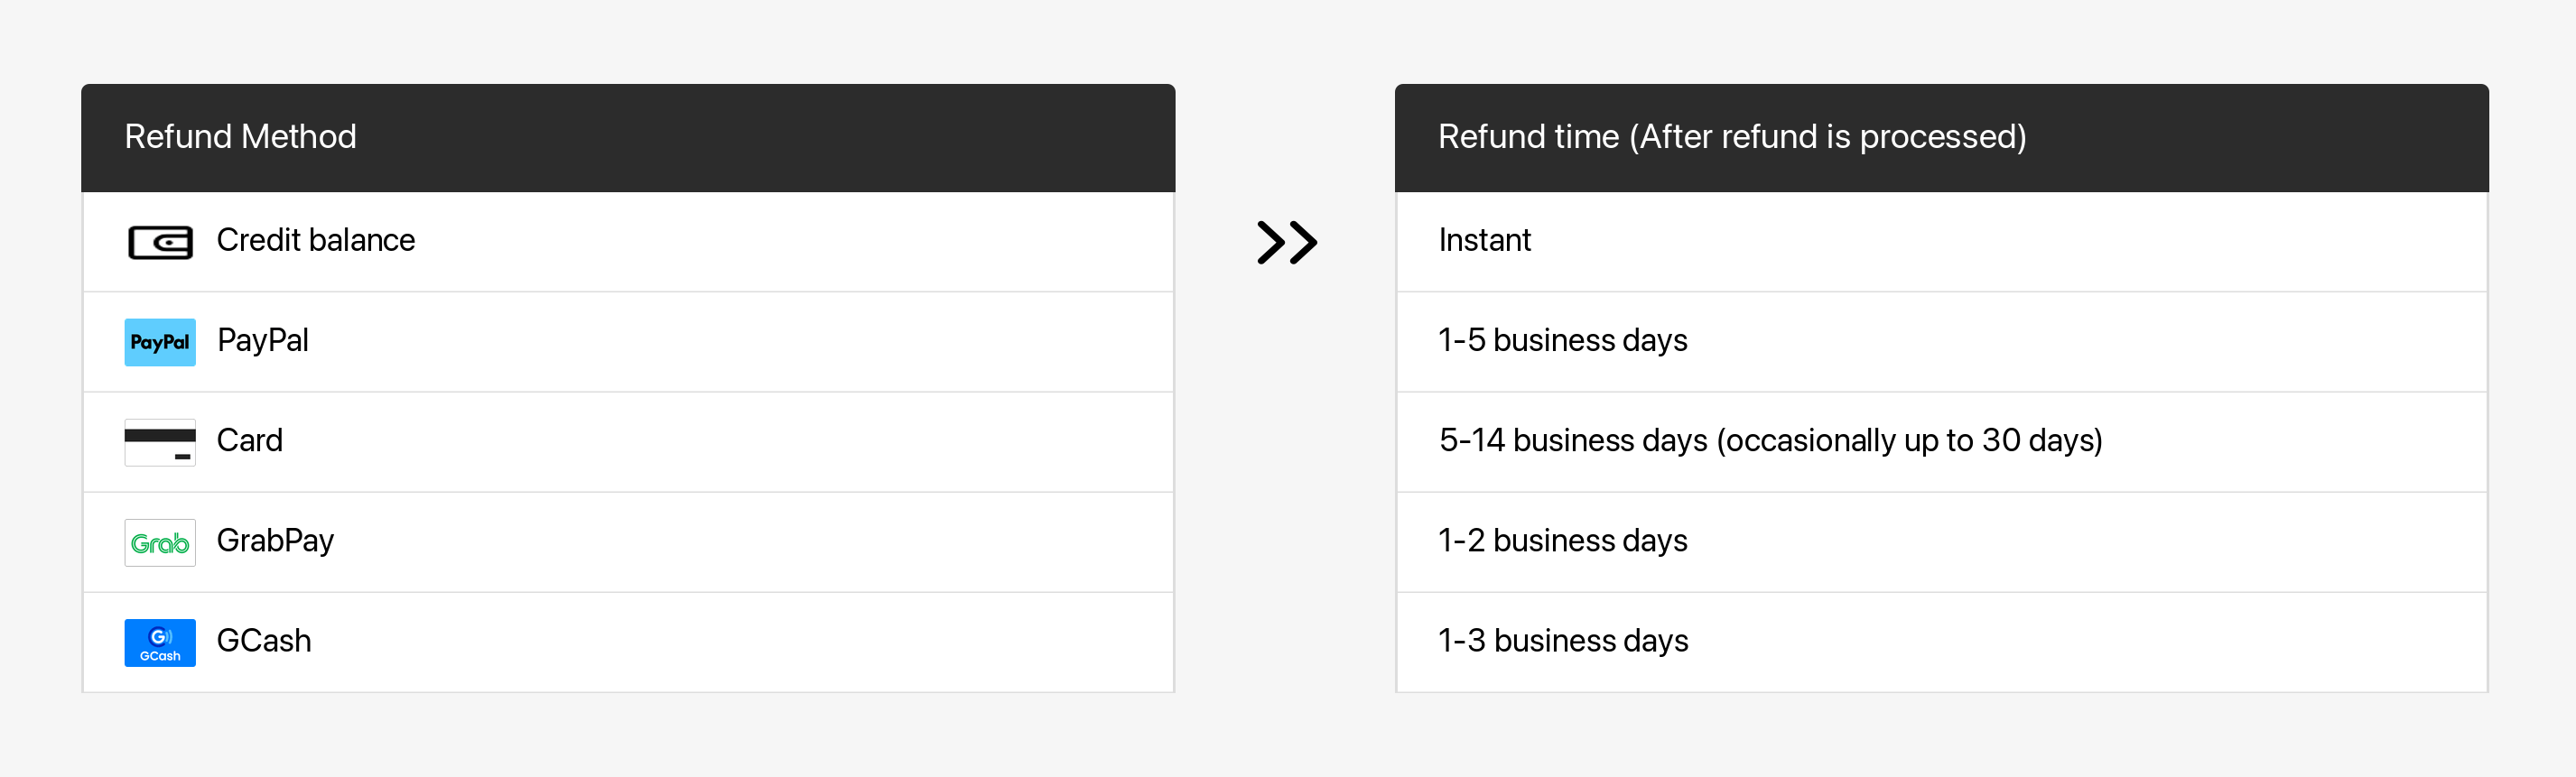Select the PayPal refund method label
Viewport: 2576px width, 777px height.
[262, 341]
